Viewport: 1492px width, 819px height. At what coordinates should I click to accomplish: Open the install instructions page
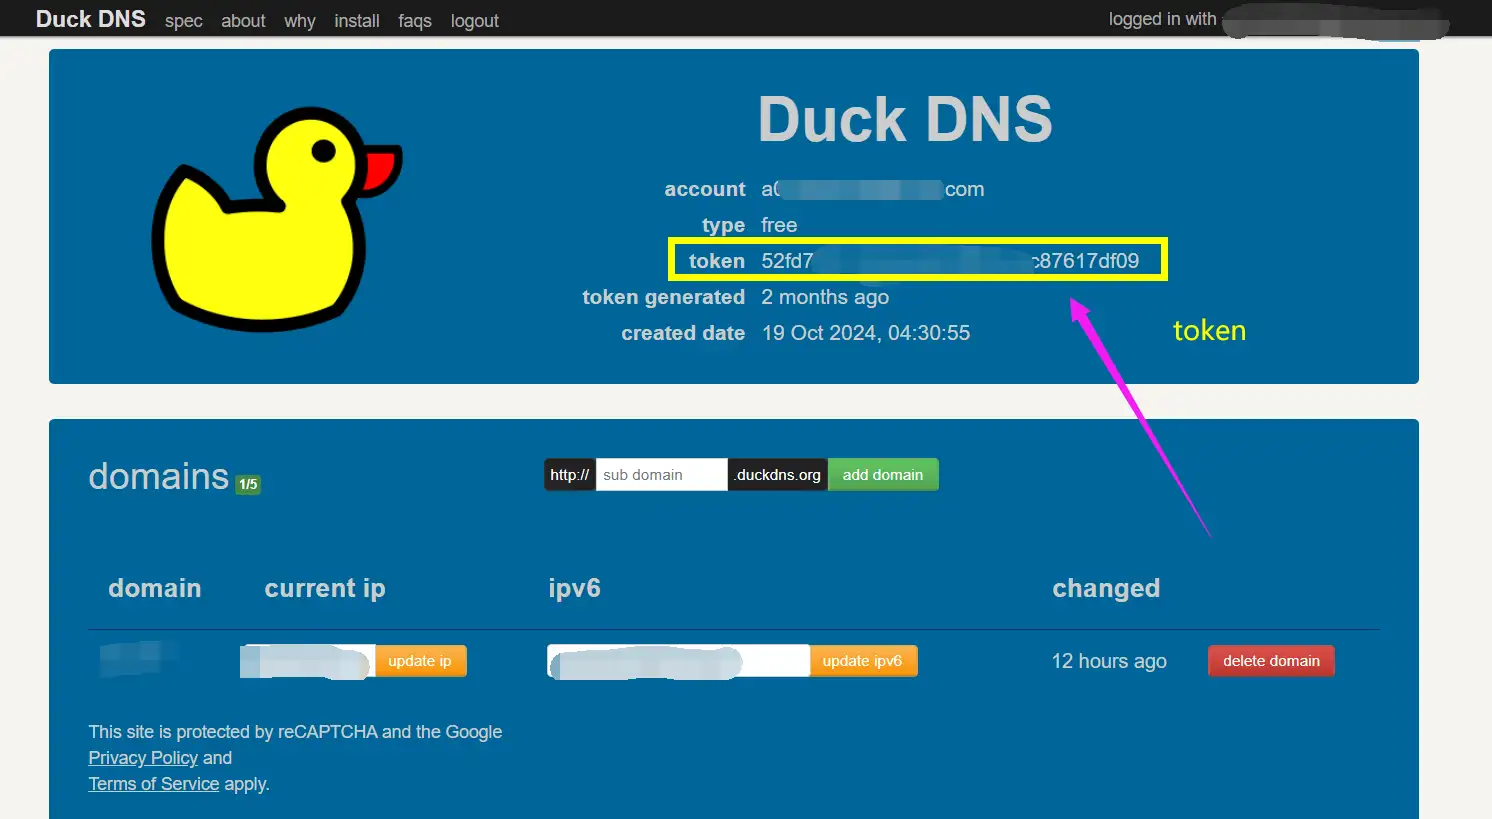coord(357,20)
